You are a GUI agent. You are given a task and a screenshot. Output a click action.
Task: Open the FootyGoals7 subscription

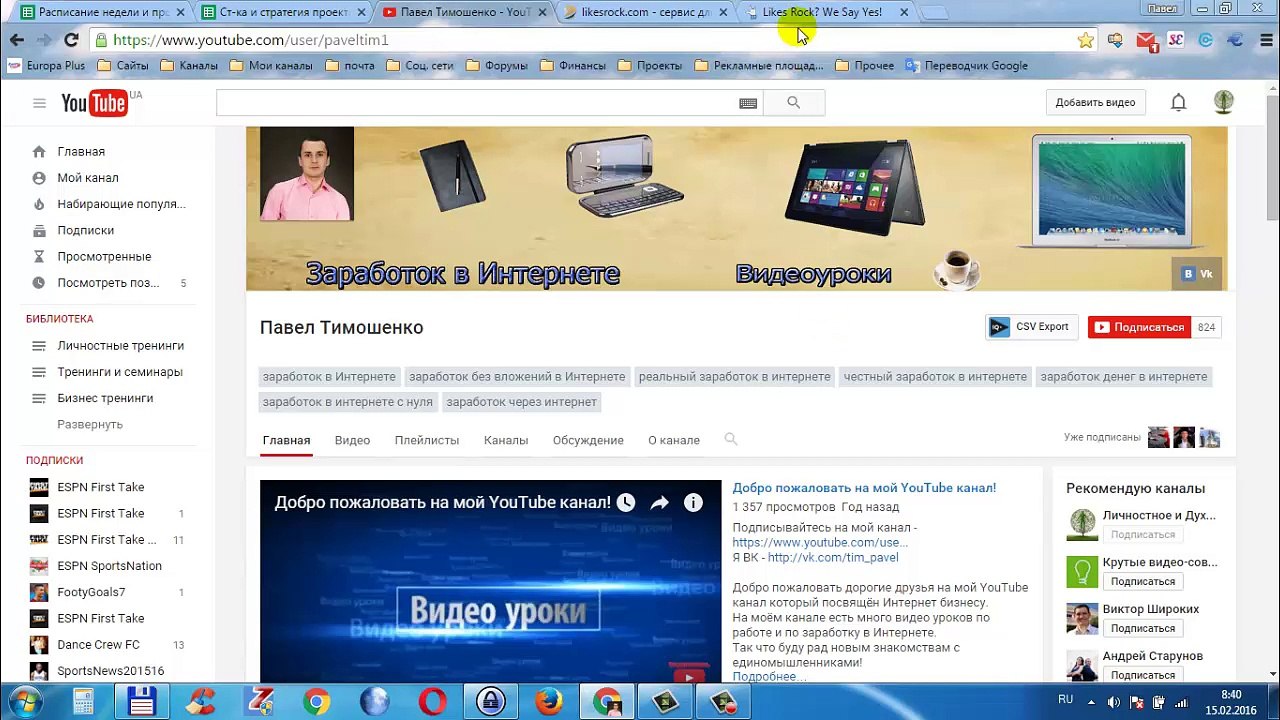(x=91, y=592)
